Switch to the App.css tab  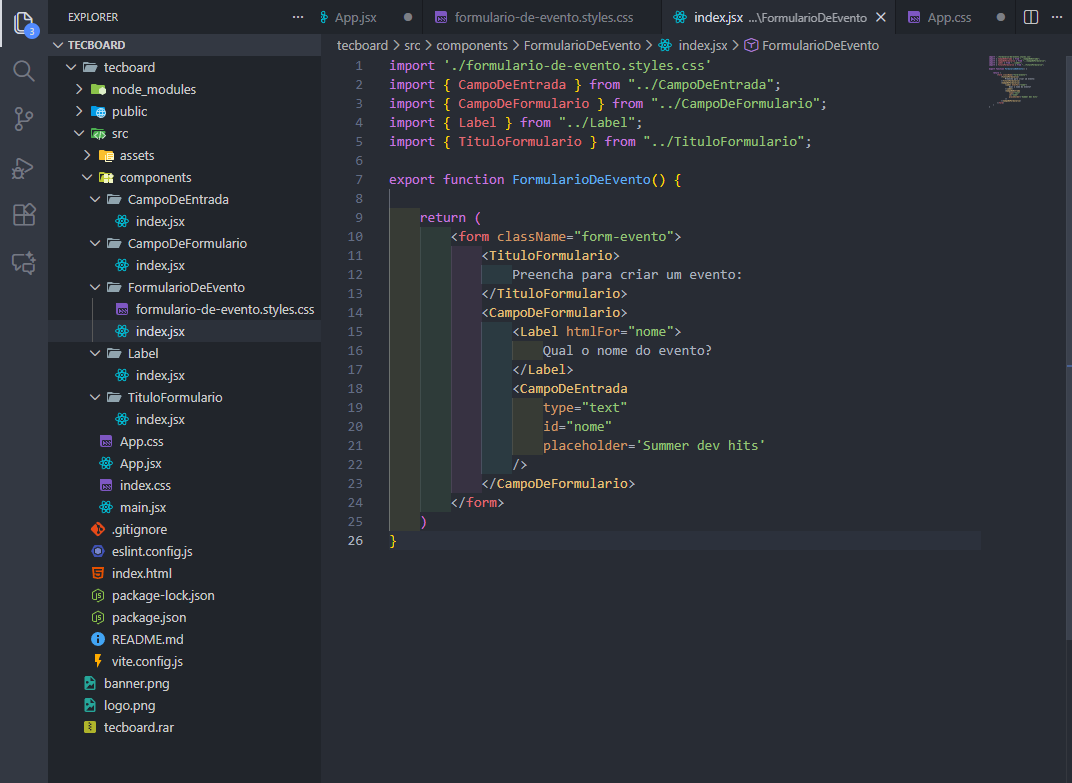pyautogui.click(x=948, y=17)
